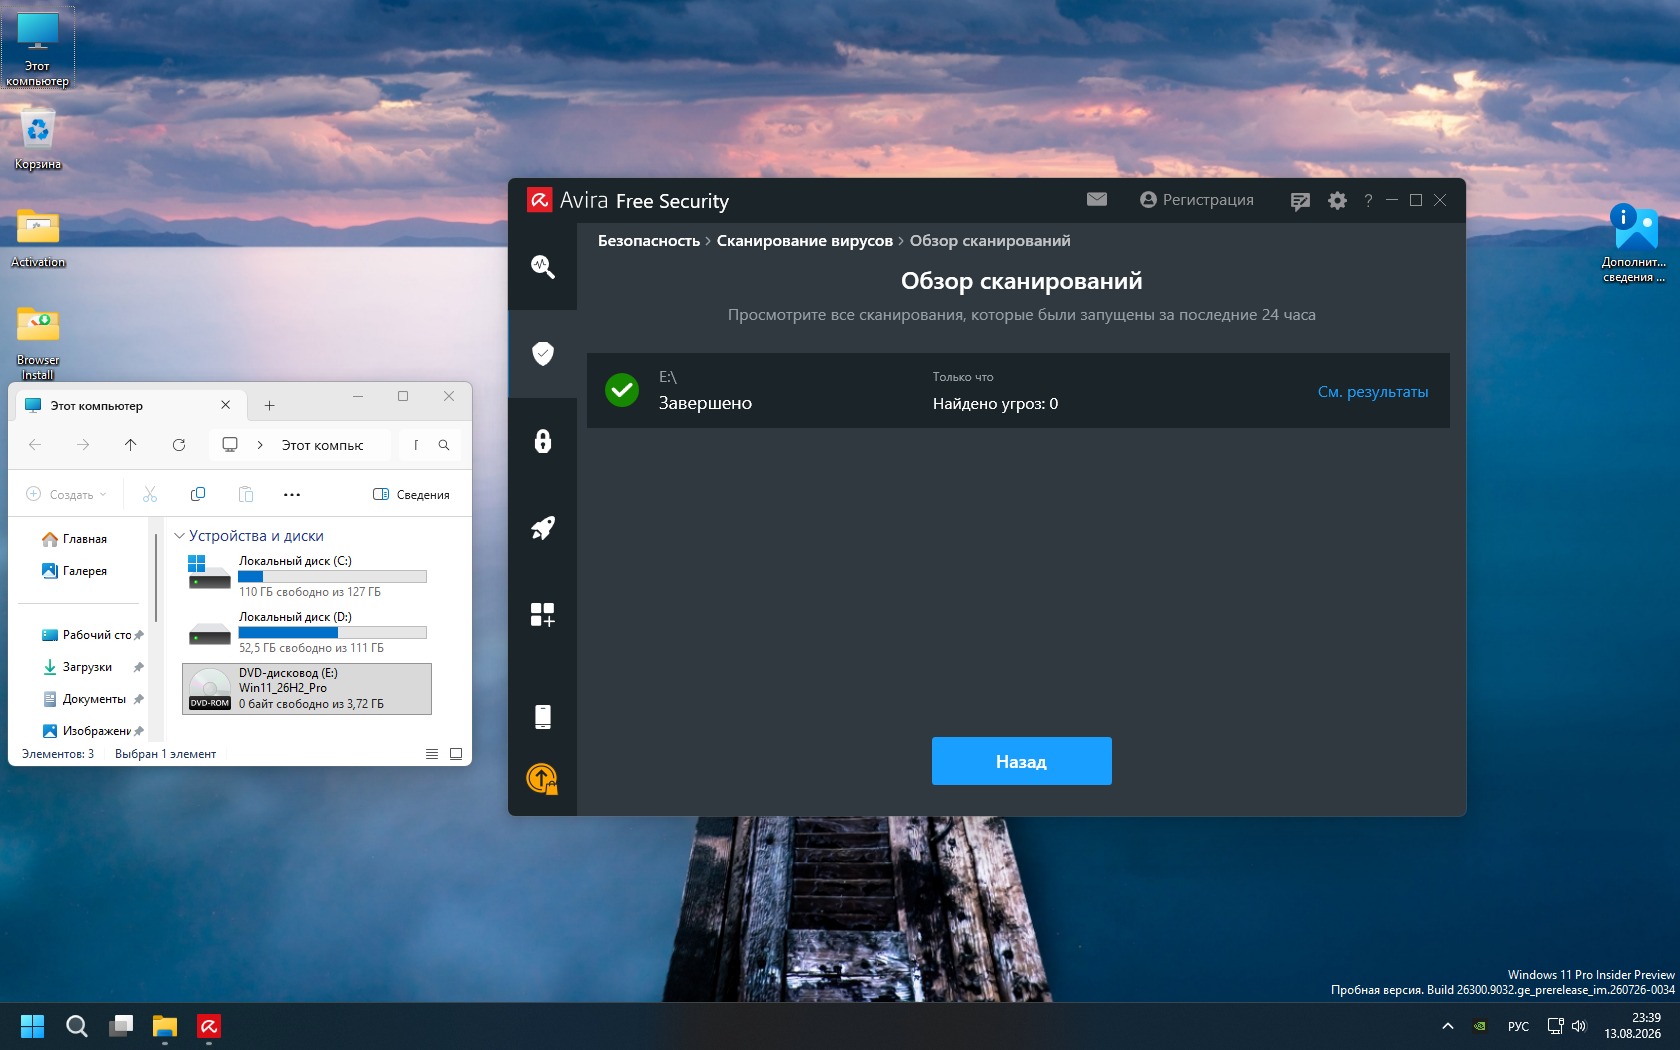This screenshot has width=1680, height=1050.
Task: Open the Security shield section in Avira sidebar
Action: (x=542, y=353)
